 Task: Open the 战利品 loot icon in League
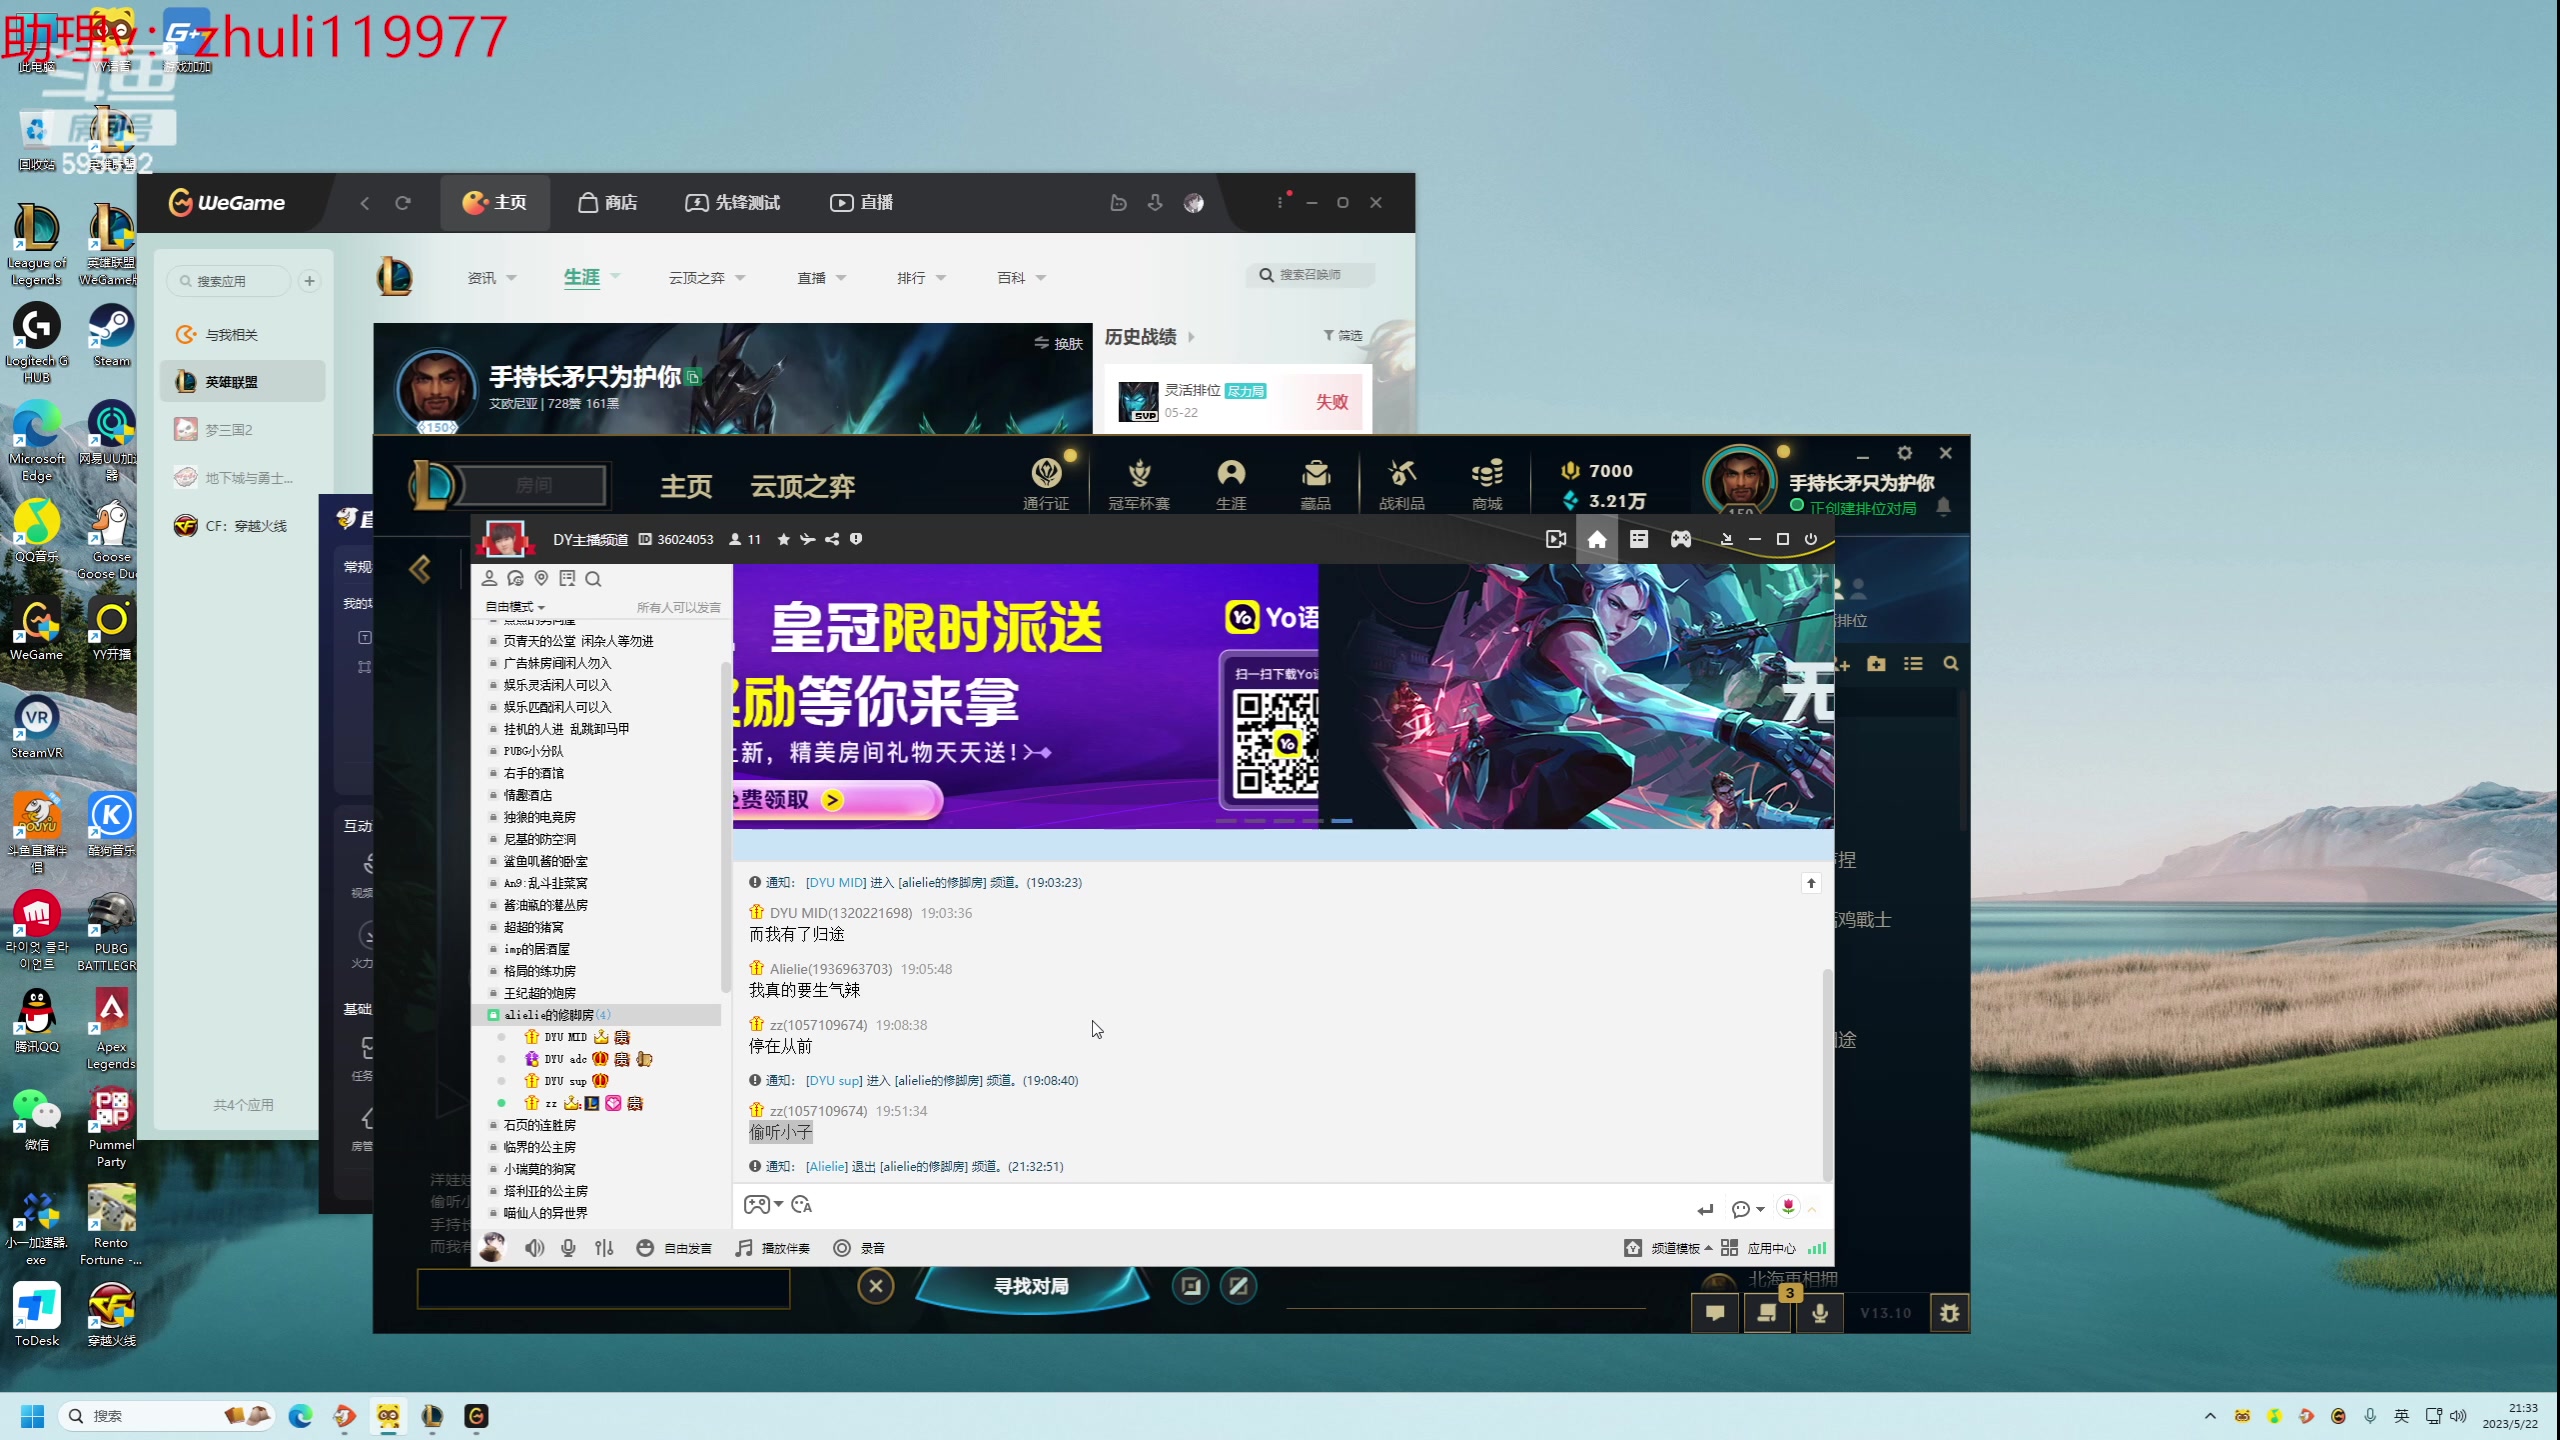[1402, 483]
